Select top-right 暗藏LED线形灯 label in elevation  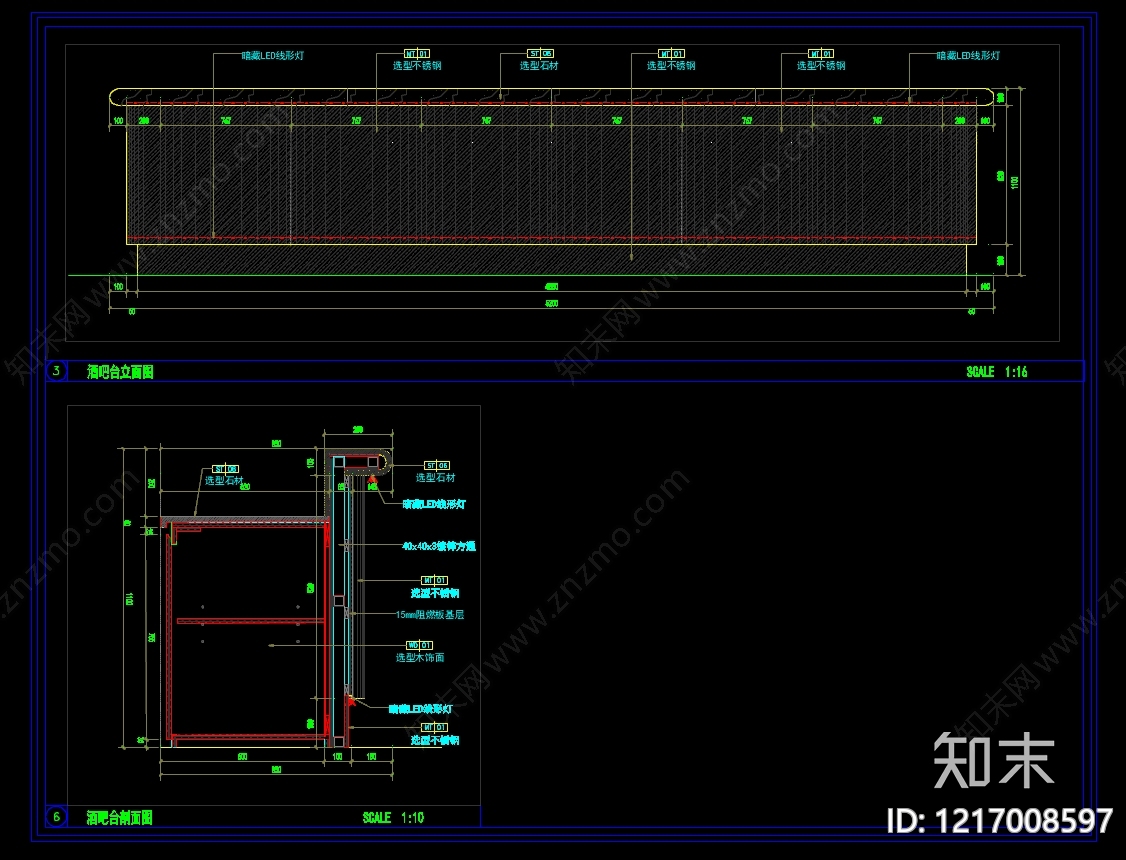[968, 55]
